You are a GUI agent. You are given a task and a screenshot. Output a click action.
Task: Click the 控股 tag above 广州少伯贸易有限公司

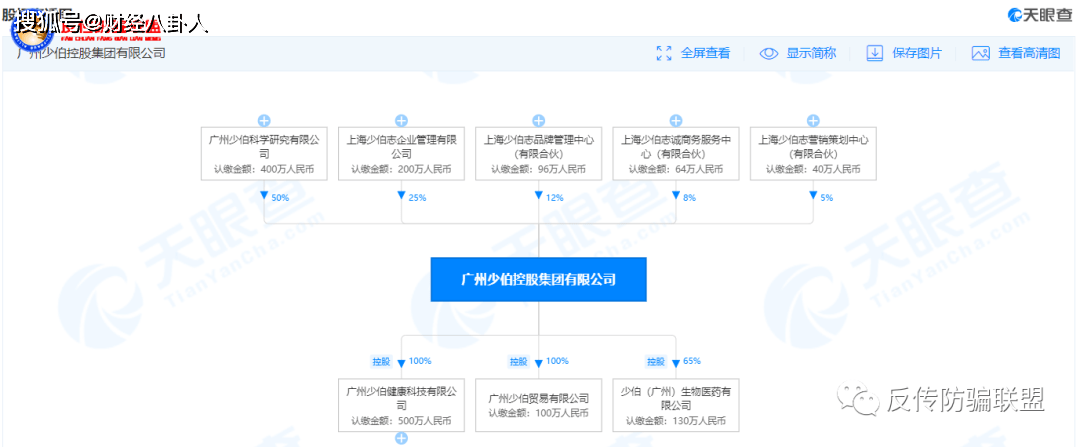pyautogui.click(x=517, y=361)
